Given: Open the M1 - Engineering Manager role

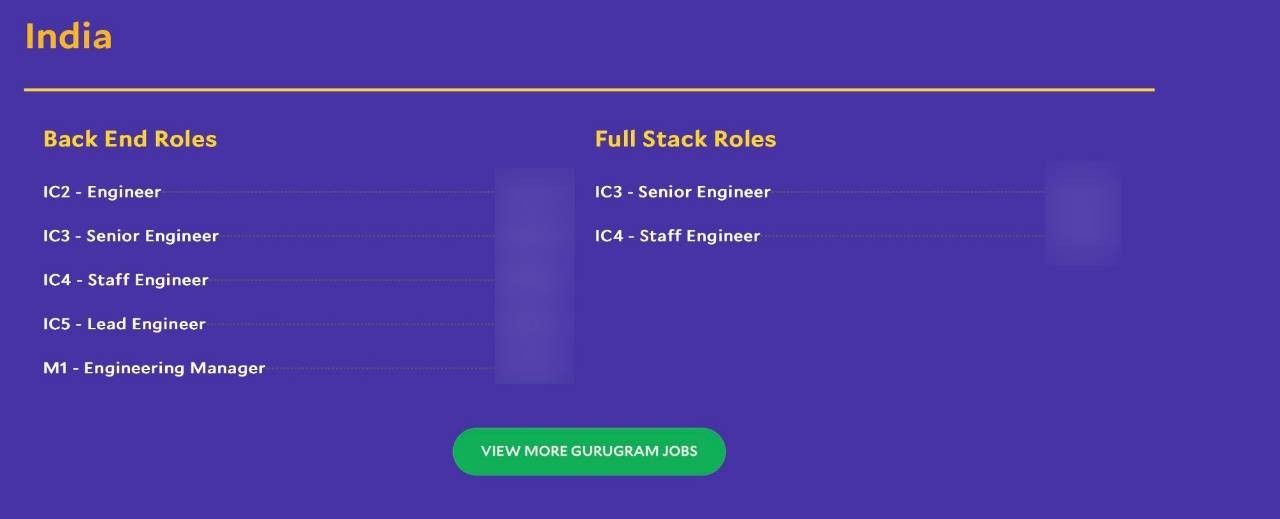Looking at the screenshot, I should coord(154,368).
